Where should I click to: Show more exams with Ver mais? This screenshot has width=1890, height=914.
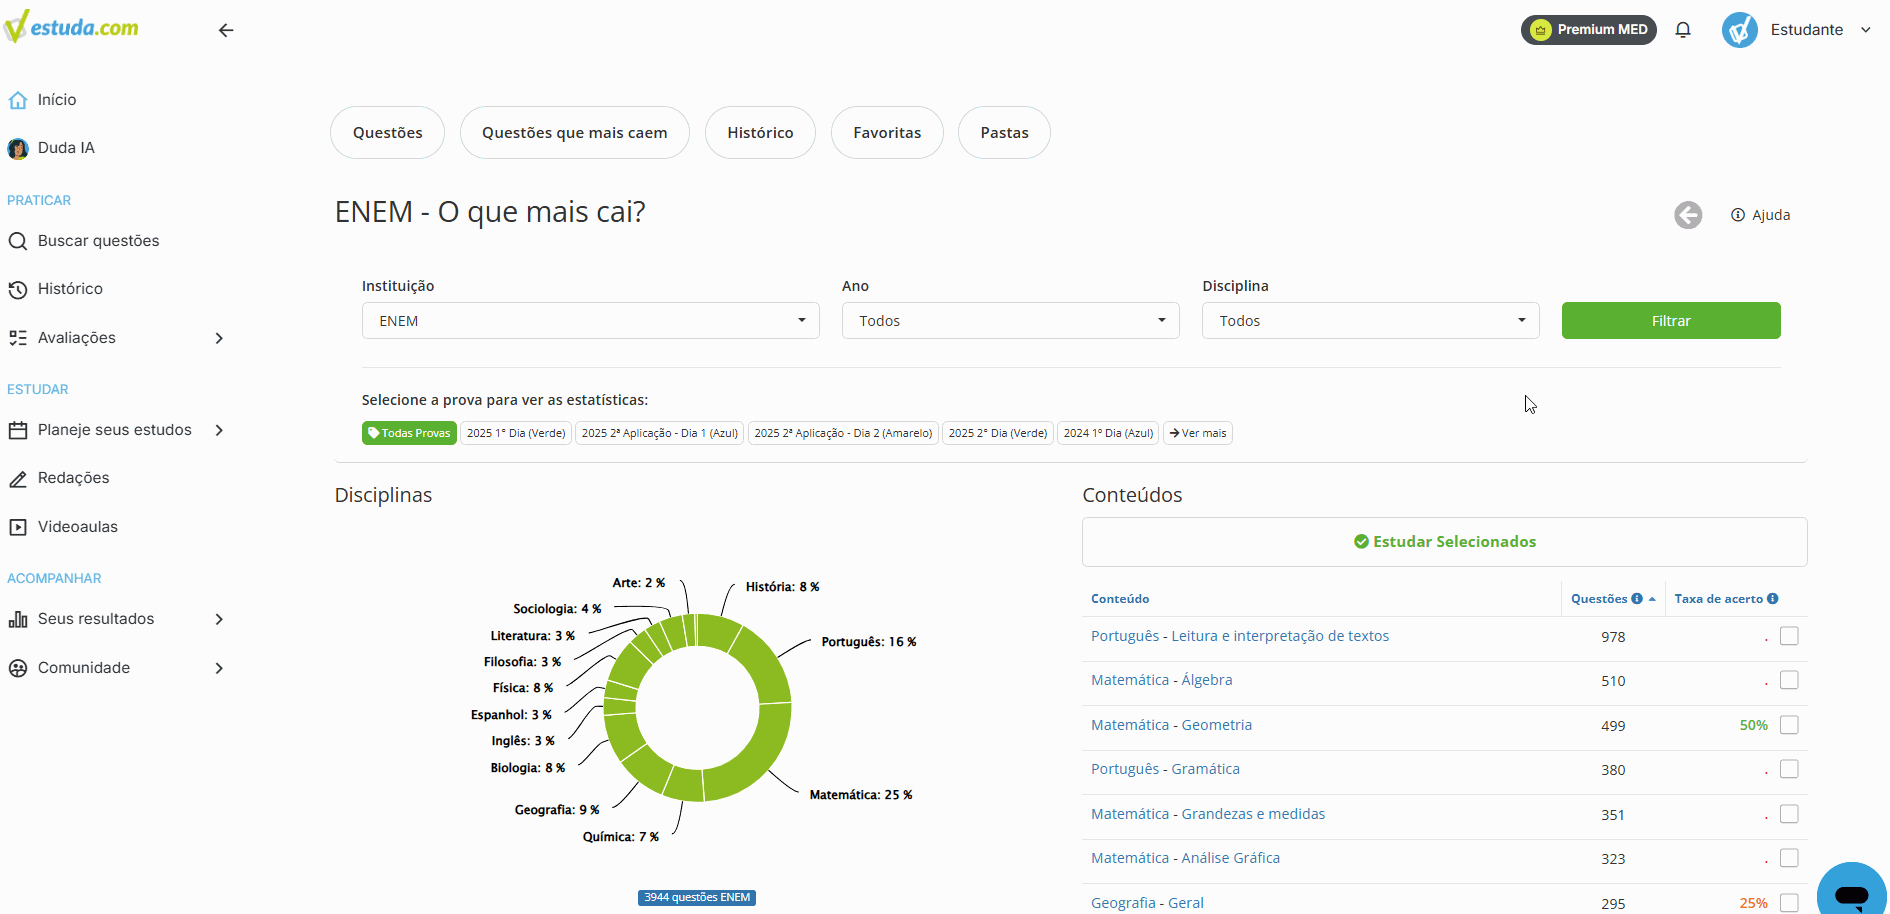point(1198,433)
